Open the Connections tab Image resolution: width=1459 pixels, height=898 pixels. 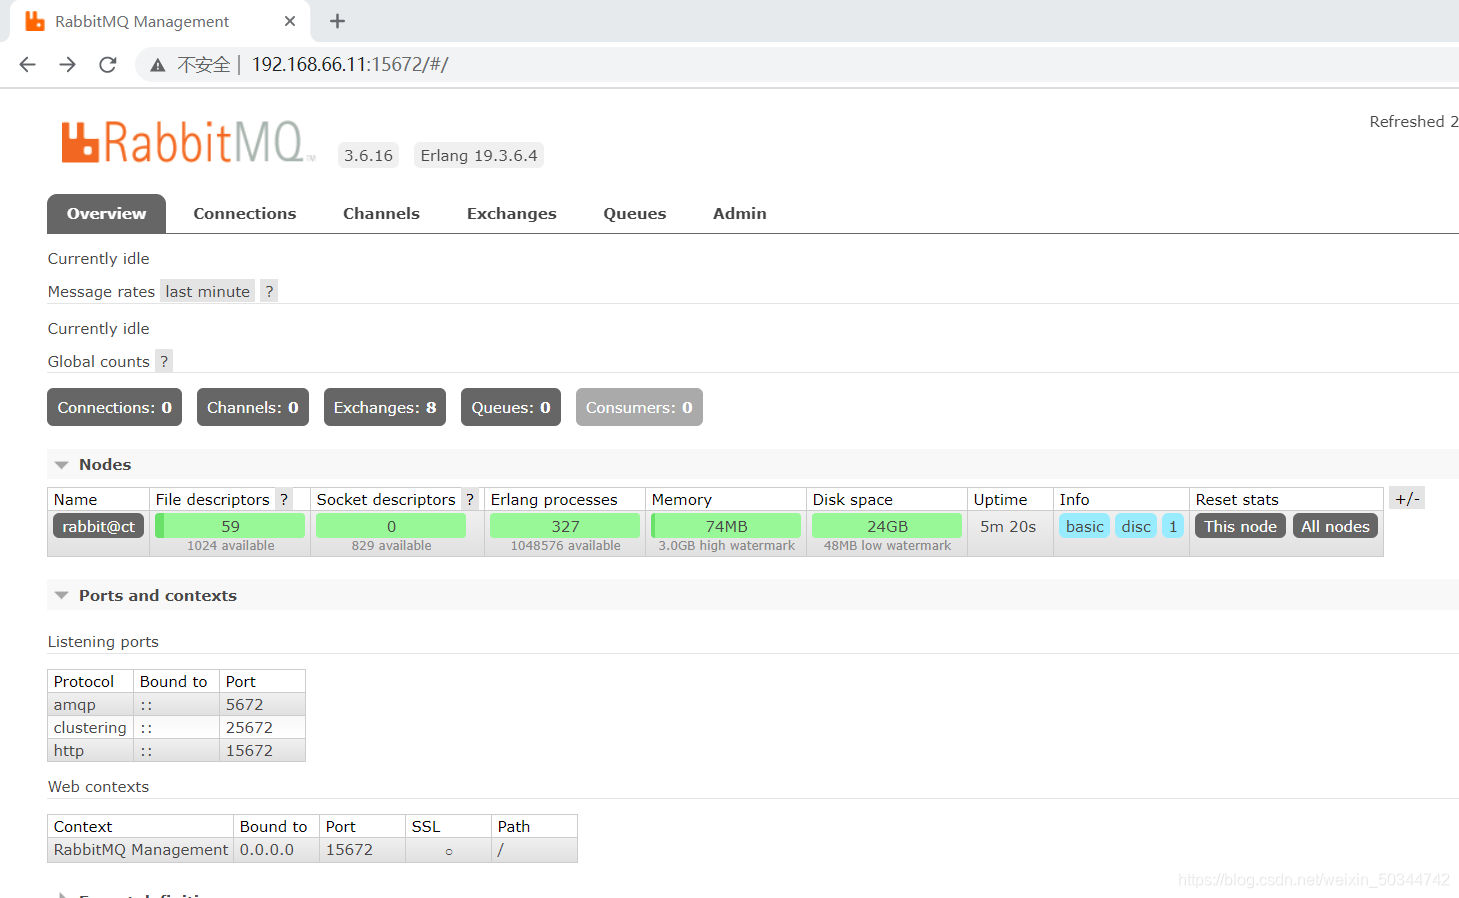tap(245, 214)
